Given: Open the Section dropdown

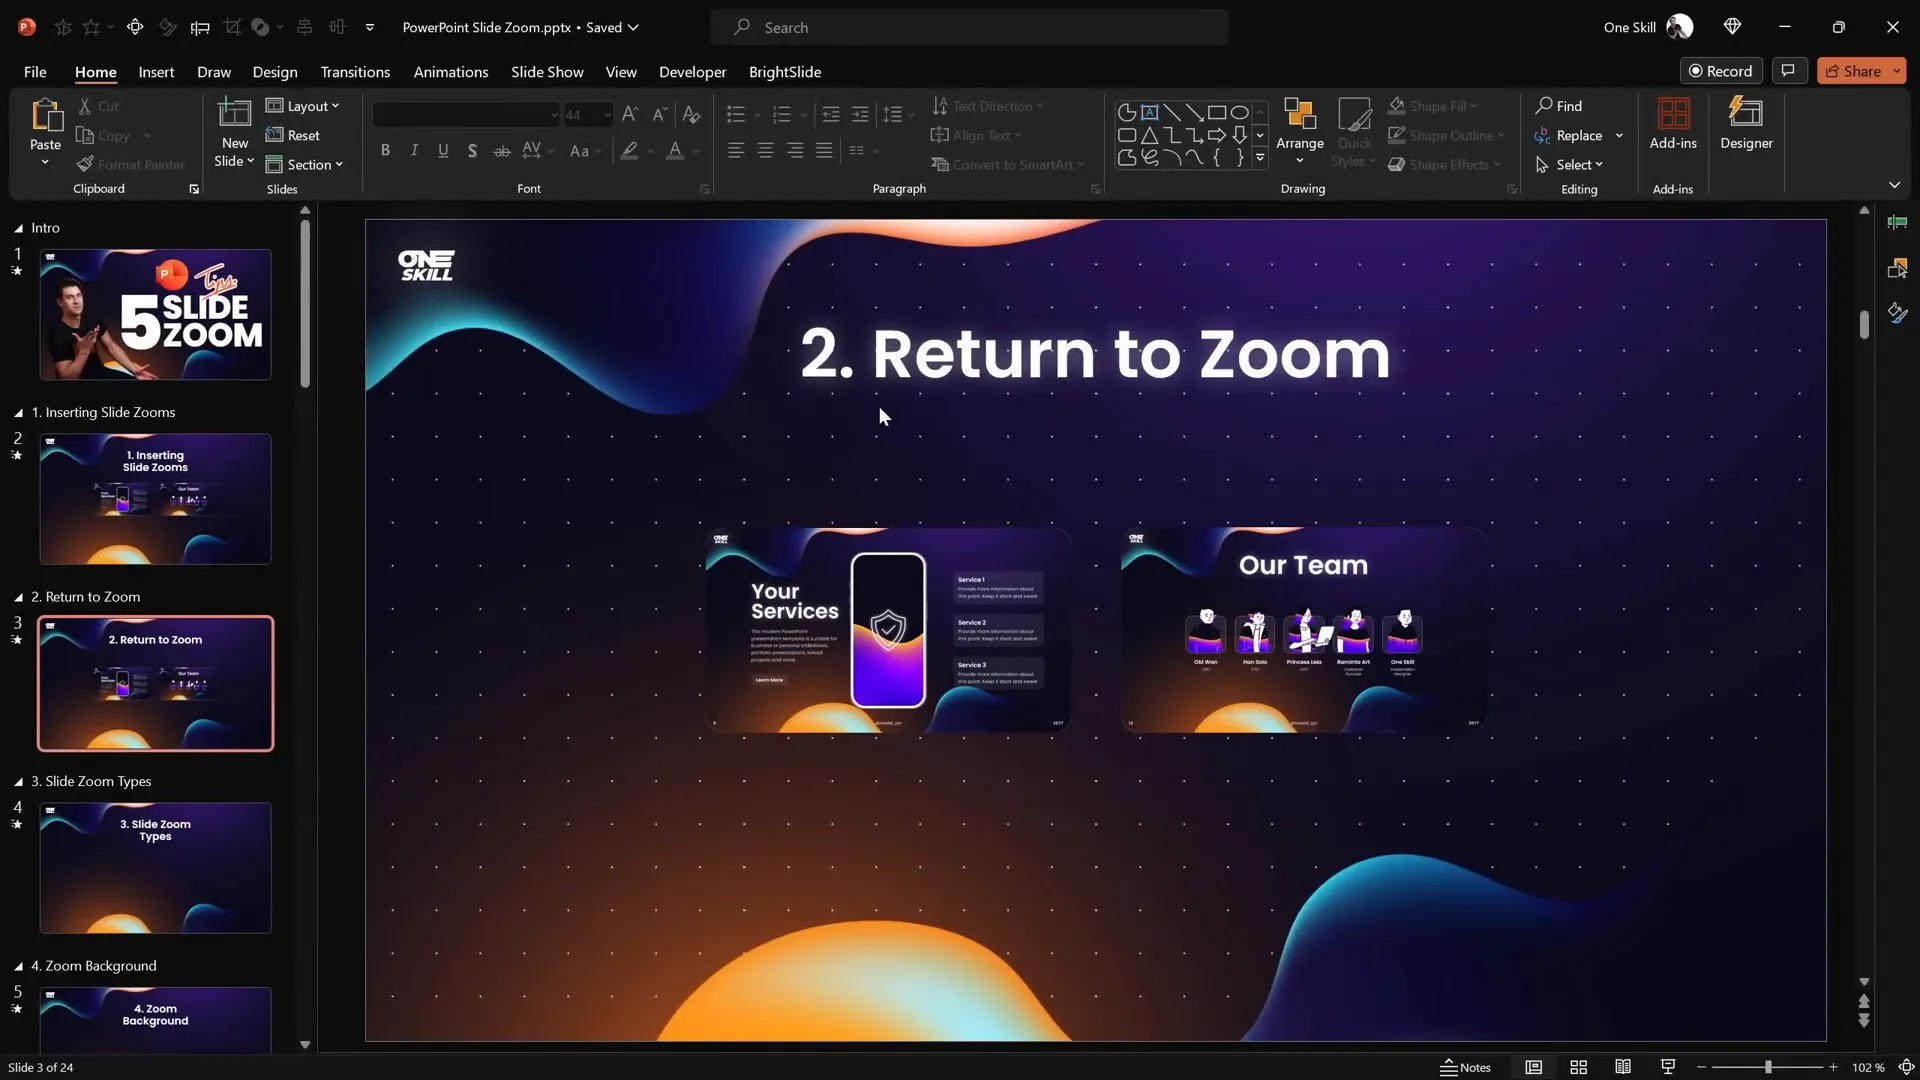Looking at the screenshot, I should (x=304, y=164).
